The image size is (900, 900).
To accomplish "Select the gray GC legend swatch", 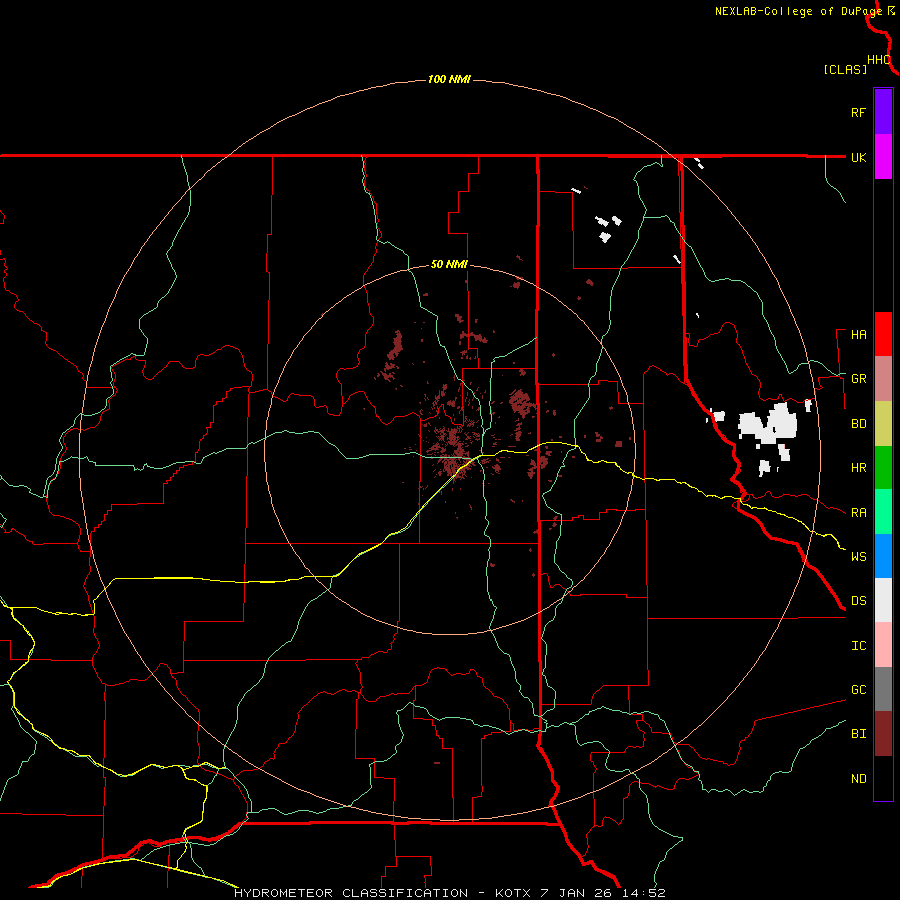I will [x=883, y=689].
